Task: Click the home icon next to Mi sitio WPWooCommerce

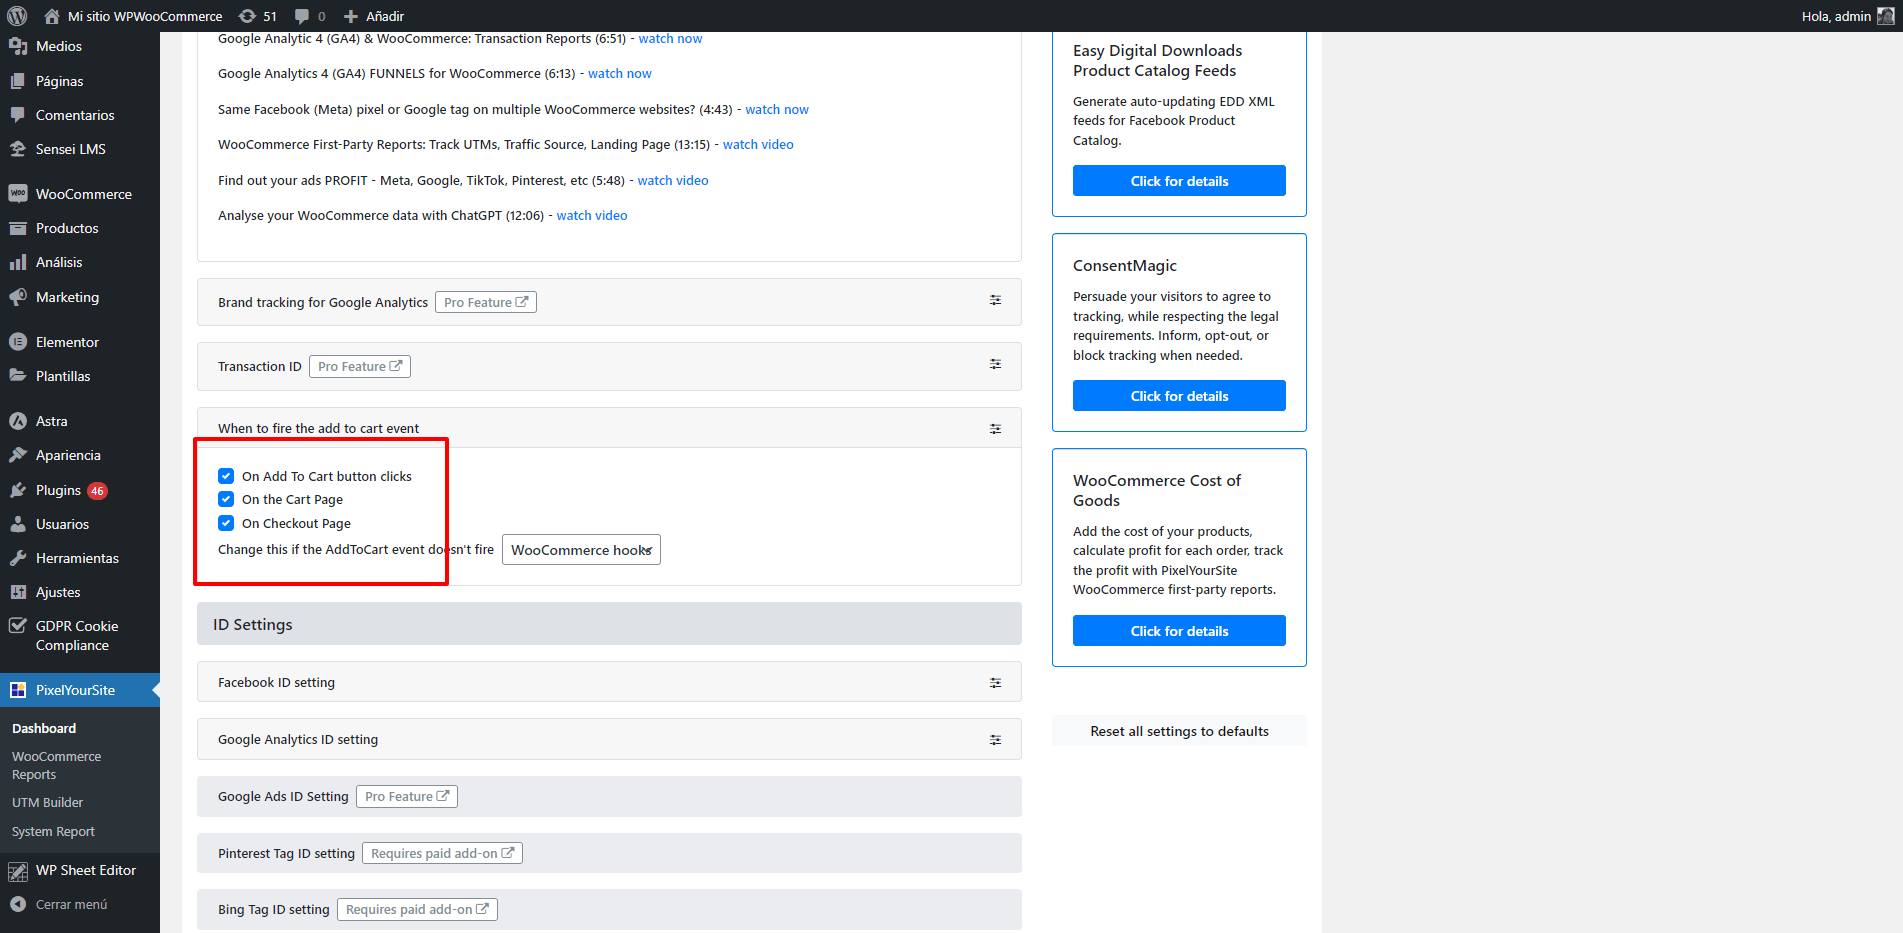Action: coord(52,16)
